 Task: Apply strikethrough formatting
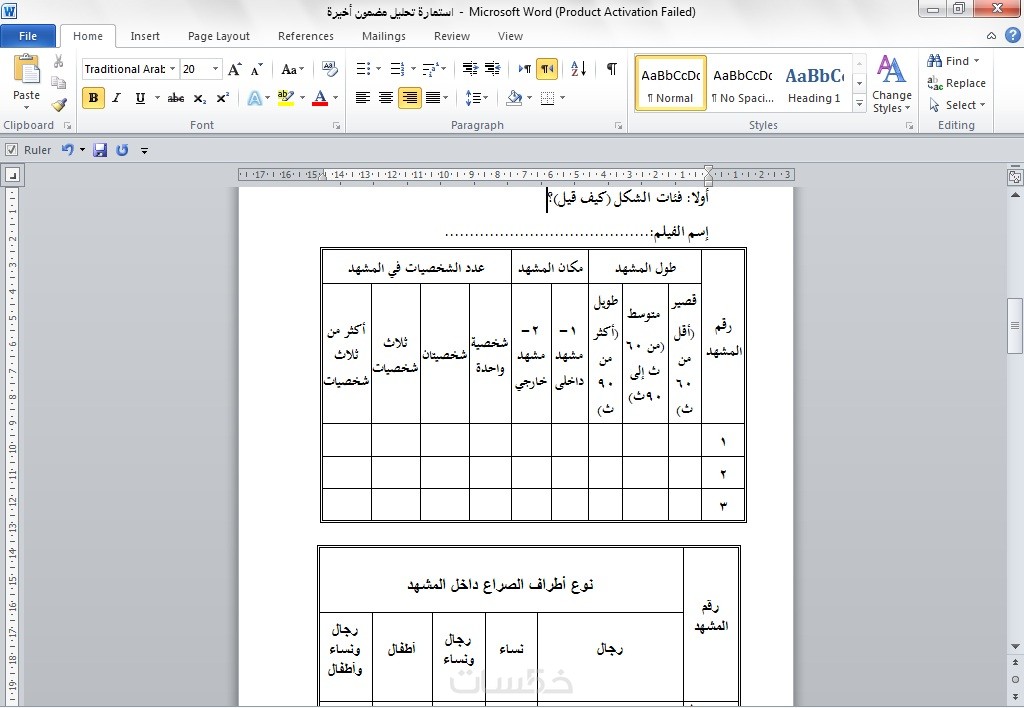coord(176,98)
